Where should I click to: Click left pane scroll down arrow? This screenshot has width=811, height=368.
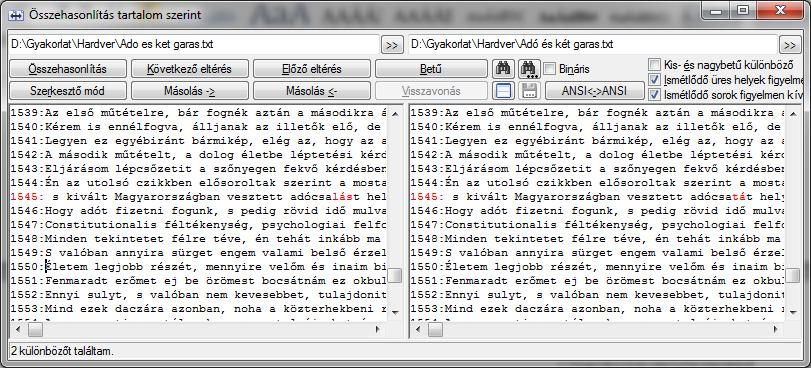pyautogui.click(x=395, y=313)
